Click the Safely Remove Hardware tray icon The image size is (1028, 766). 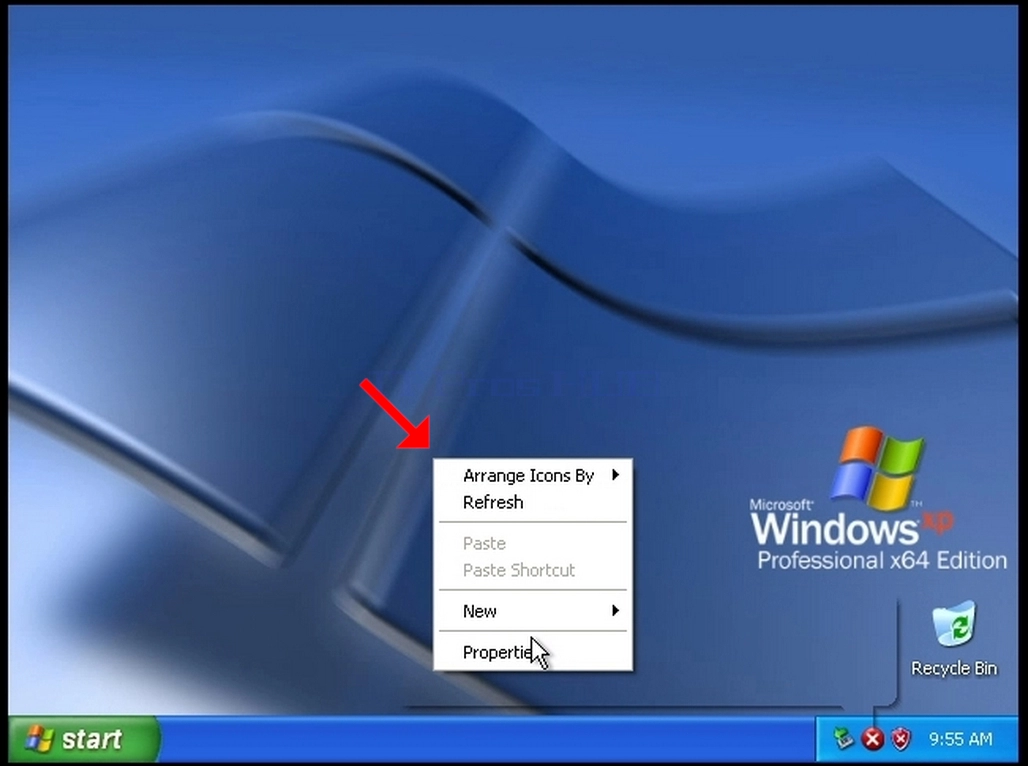tap(843, 739)
